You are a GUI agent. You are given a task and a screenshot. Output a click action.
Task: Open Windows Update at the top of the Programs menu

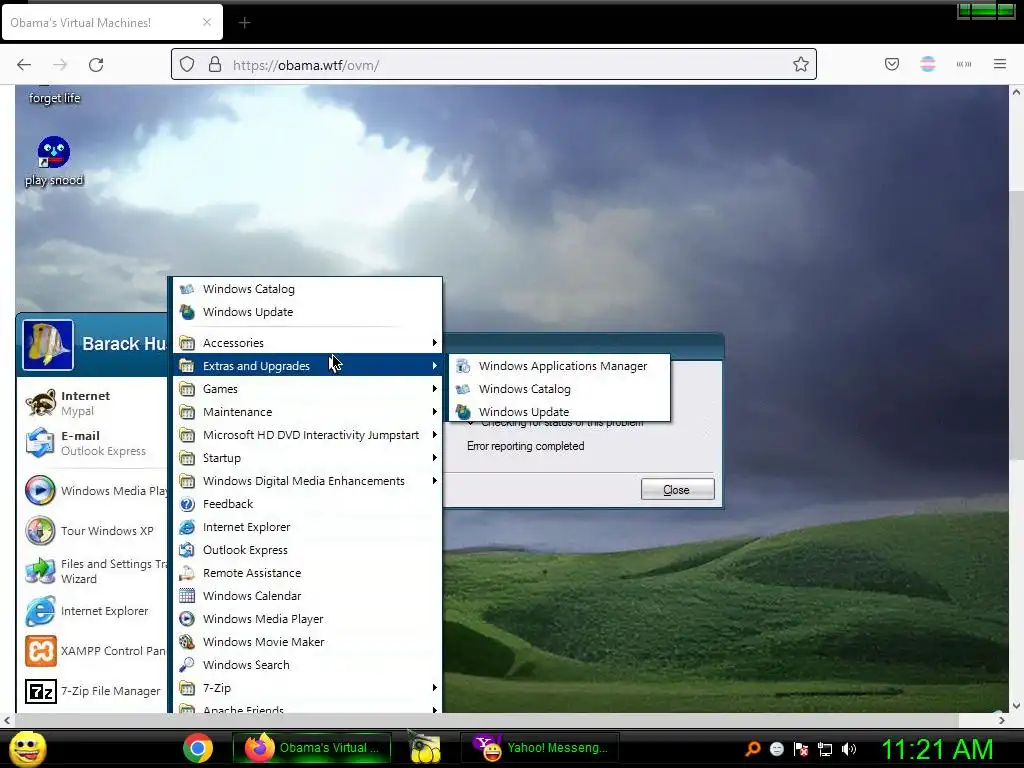coord(248,312)
